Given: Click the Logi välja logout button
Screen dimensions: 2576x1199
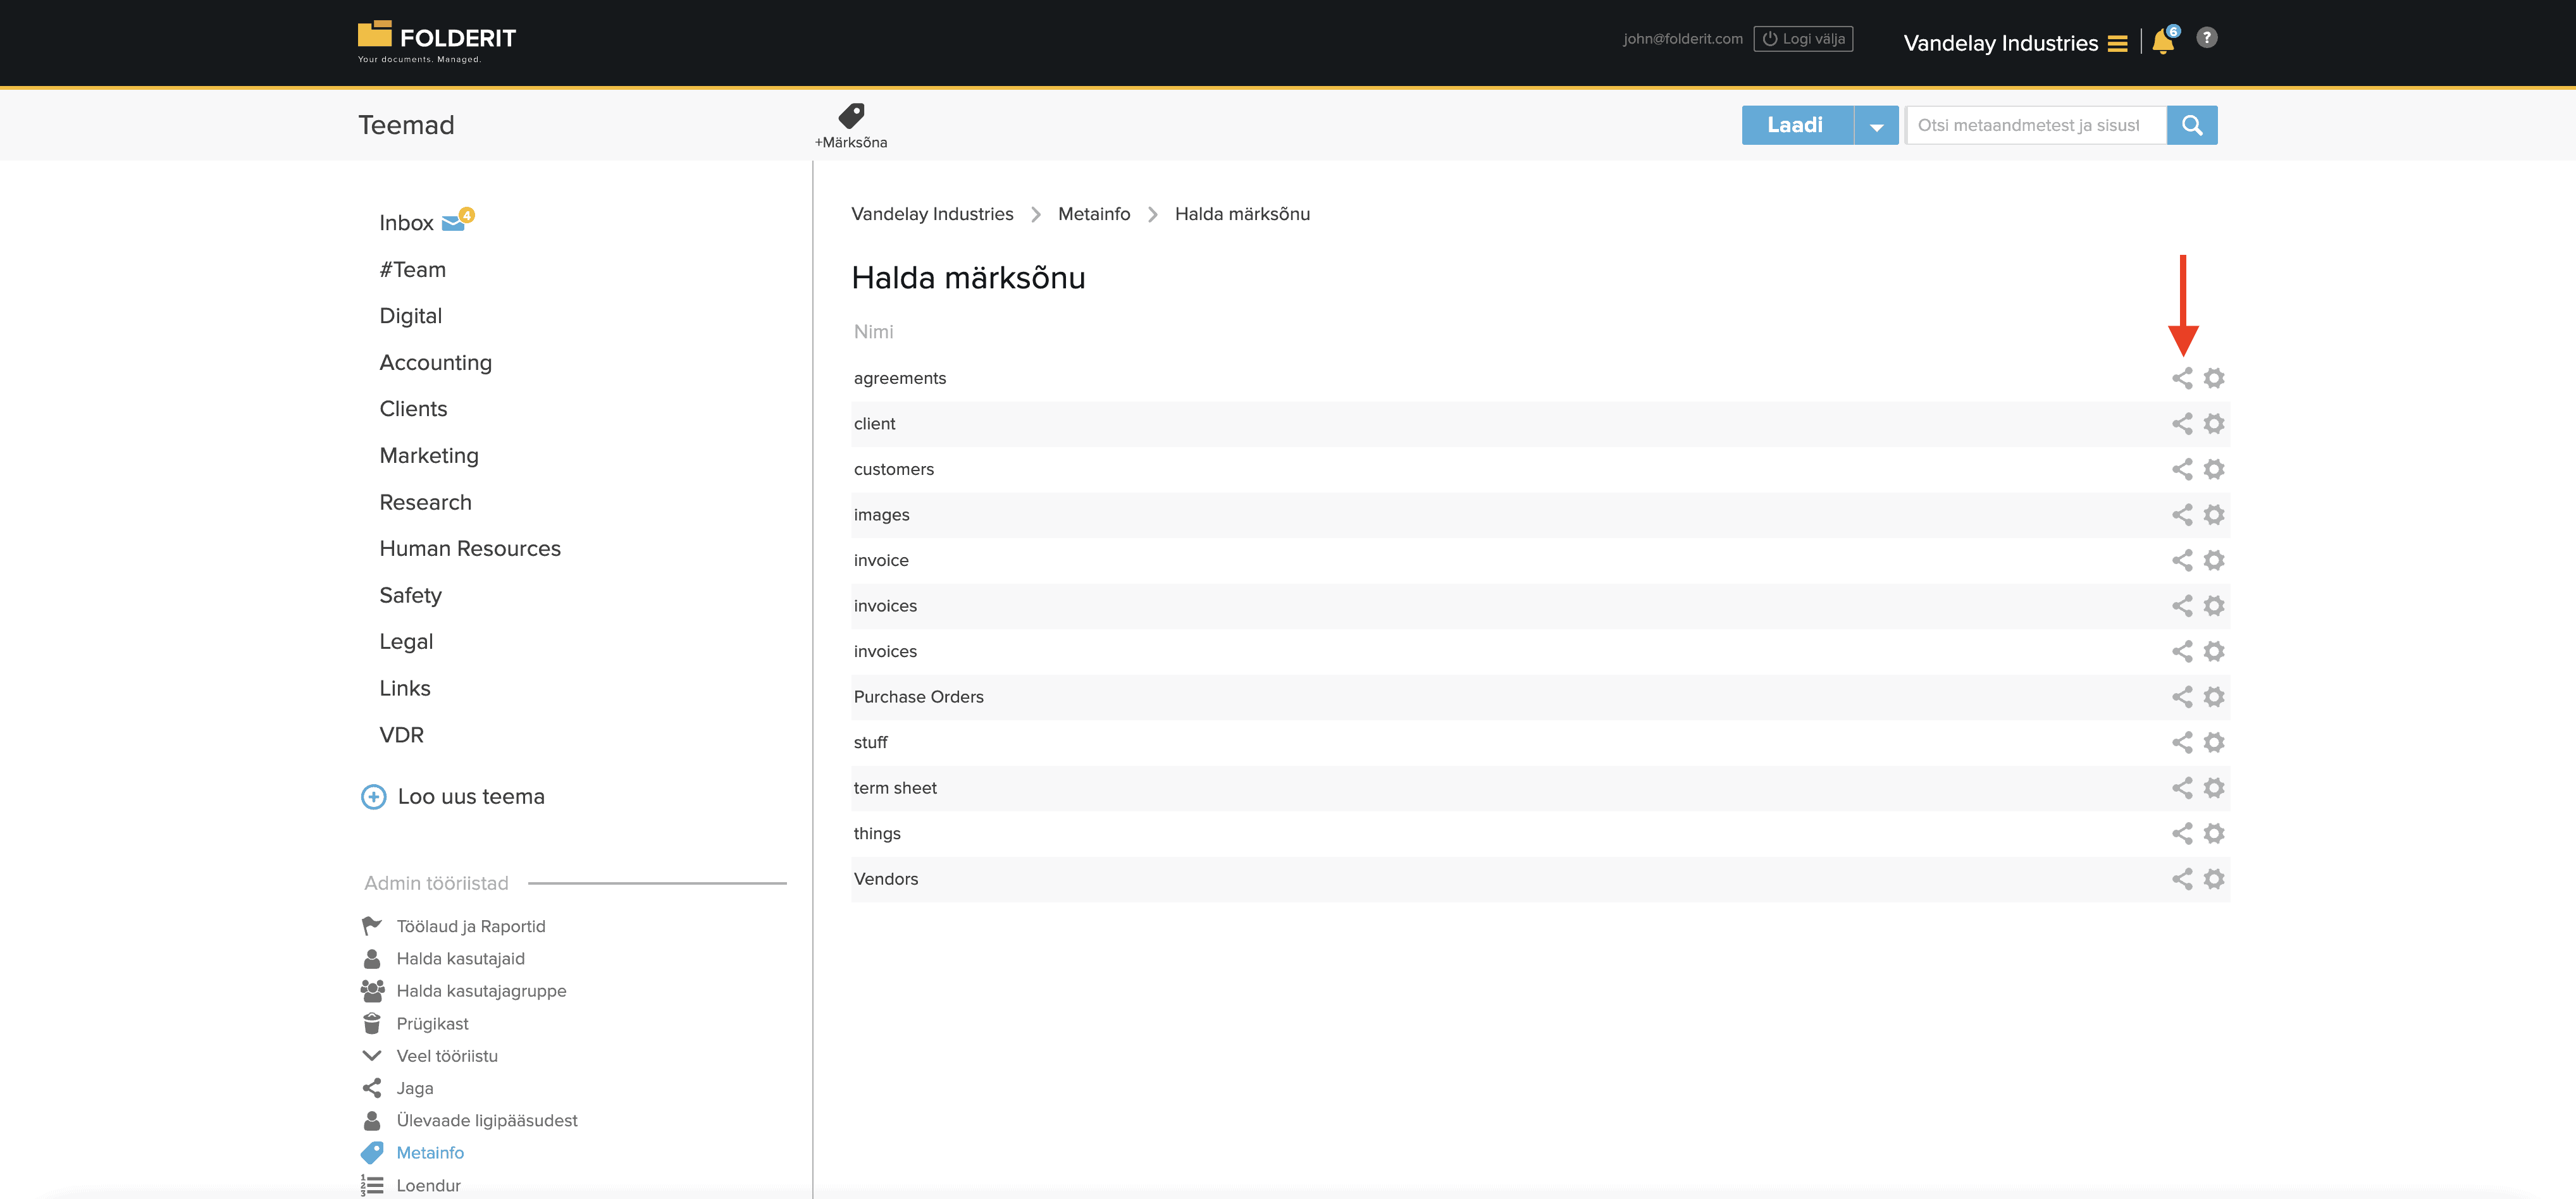Looking at the screenshot, I should pyautogui.click(x=1803, y=39).
